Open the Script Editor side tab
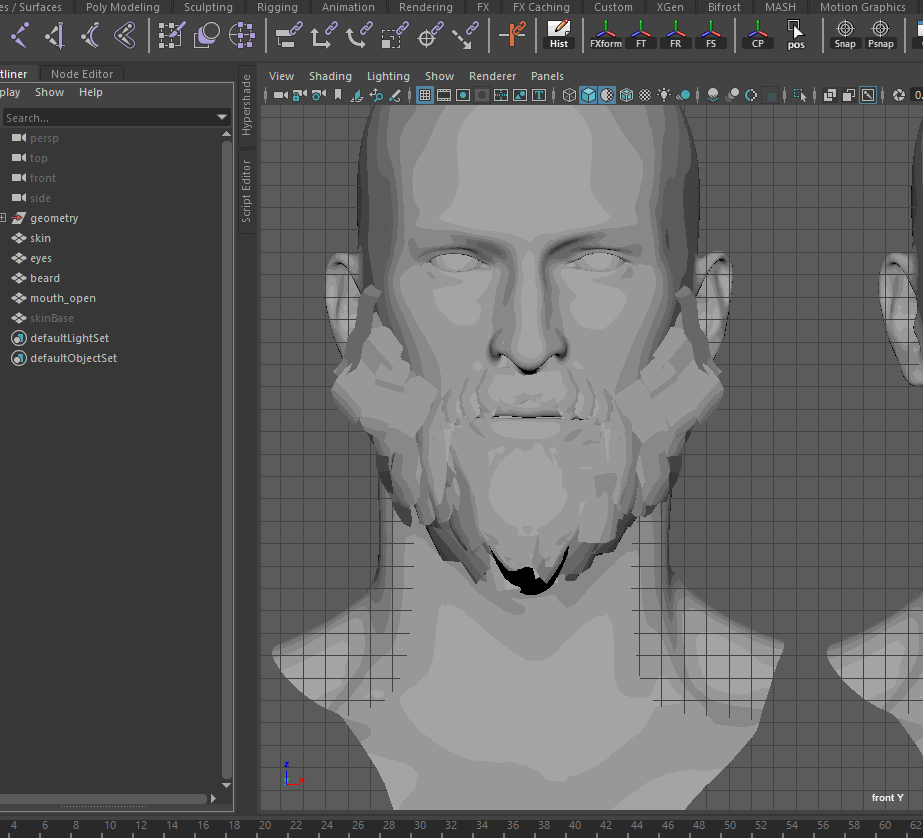Screen dimensions: 923x838 point(247,191)
